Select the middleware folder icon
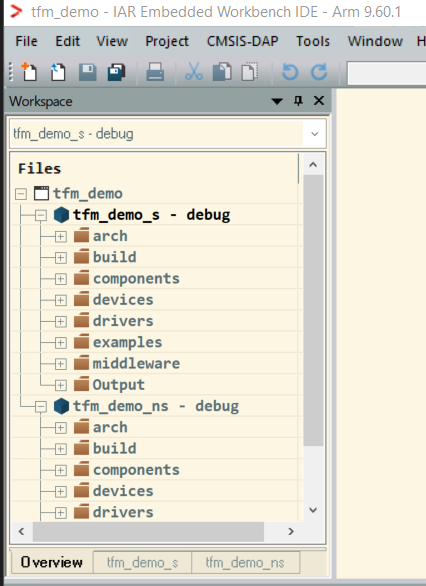This screenshot has width=426, height=586. coord(81,363)
